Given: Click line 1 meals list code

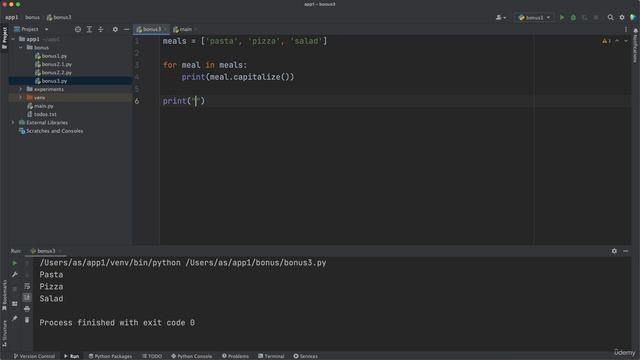Looking at the screenshot, I should point(245,41).
